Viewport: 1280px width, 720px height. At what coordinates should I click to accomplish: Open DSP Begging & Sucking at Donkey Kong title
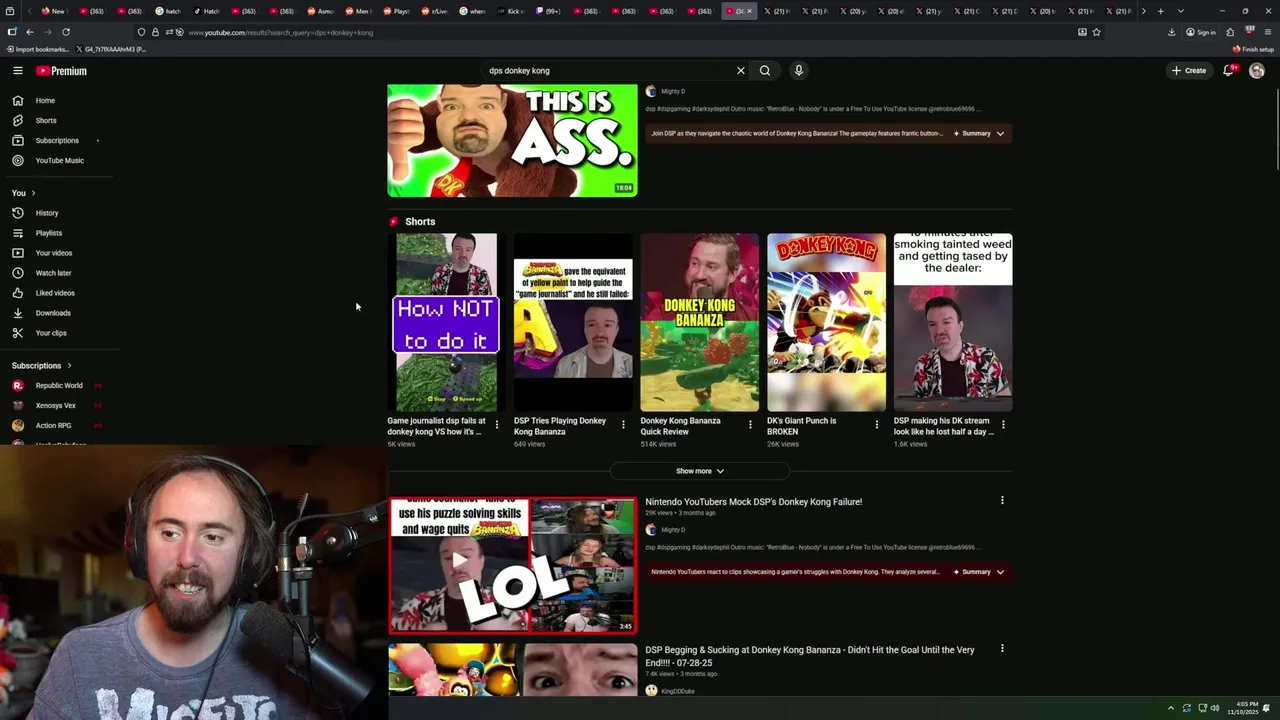(810, 655)
